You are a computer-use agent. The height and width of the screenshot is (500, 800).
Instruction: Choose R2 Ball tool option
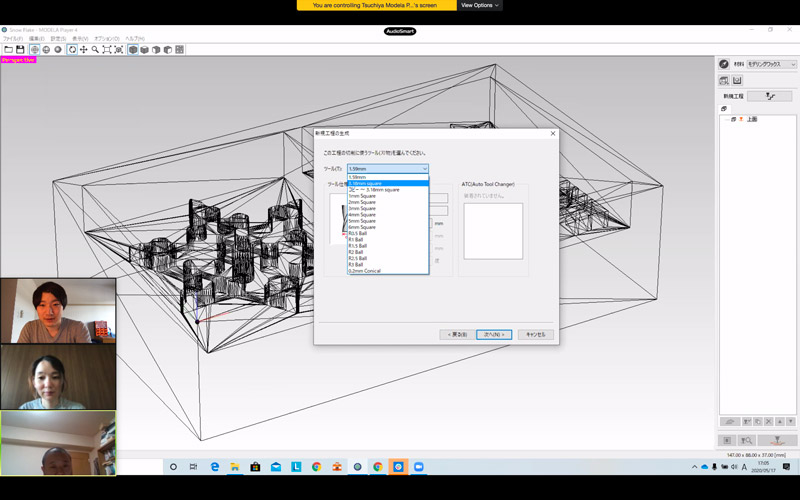tap(388, 252)
